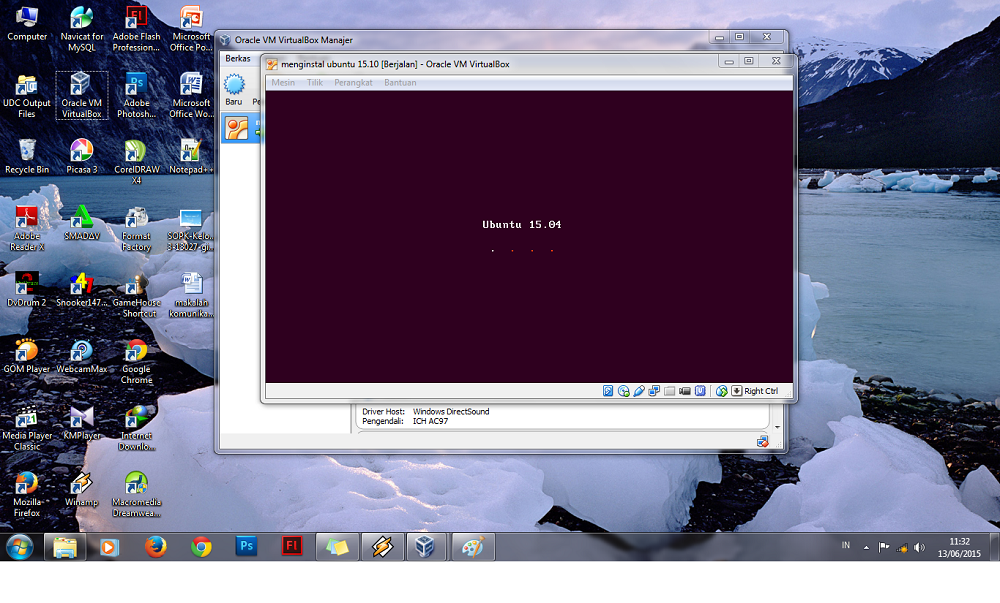Screen dimensions: 1000x603
Task: Select the KMPlayer desktop icon
Action: 82,423
